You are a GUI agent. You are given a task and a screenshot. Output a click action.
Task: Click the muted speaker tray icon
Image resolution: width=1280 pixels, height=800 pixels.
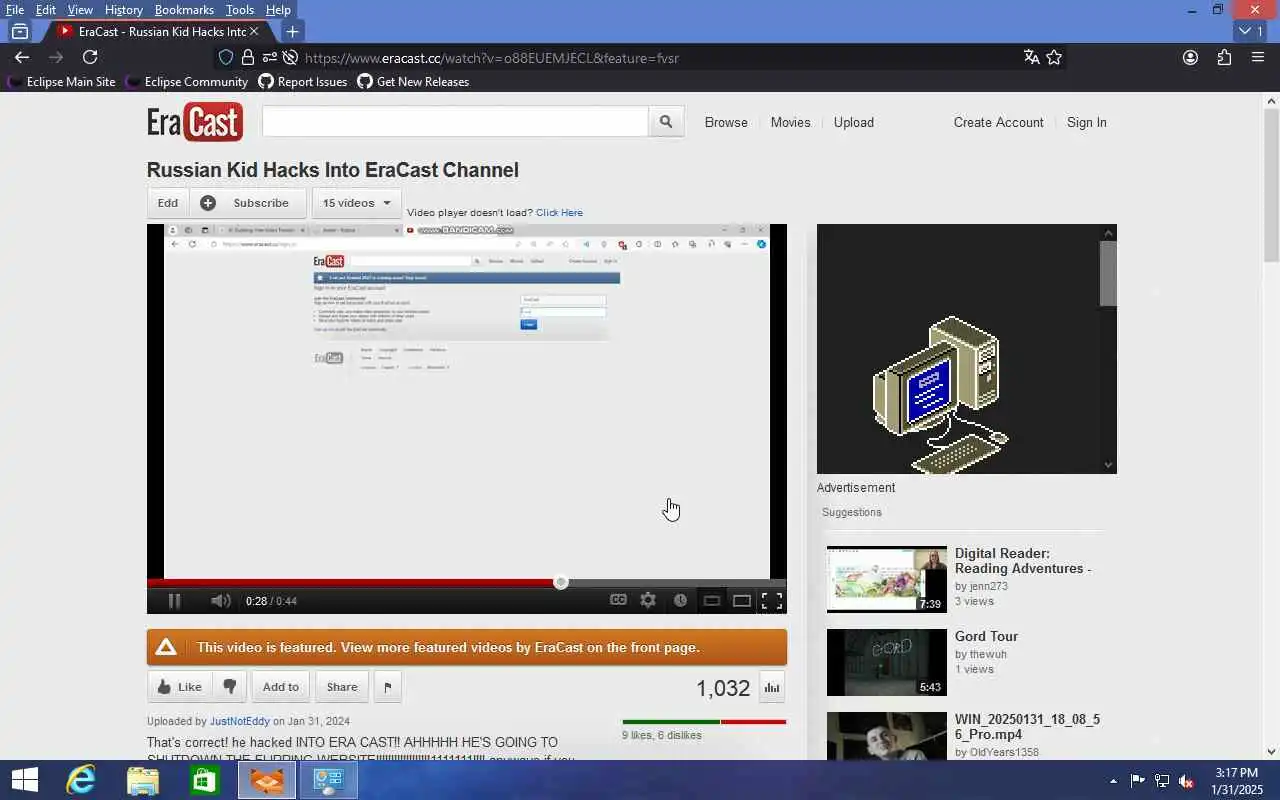click(1185, 780)
